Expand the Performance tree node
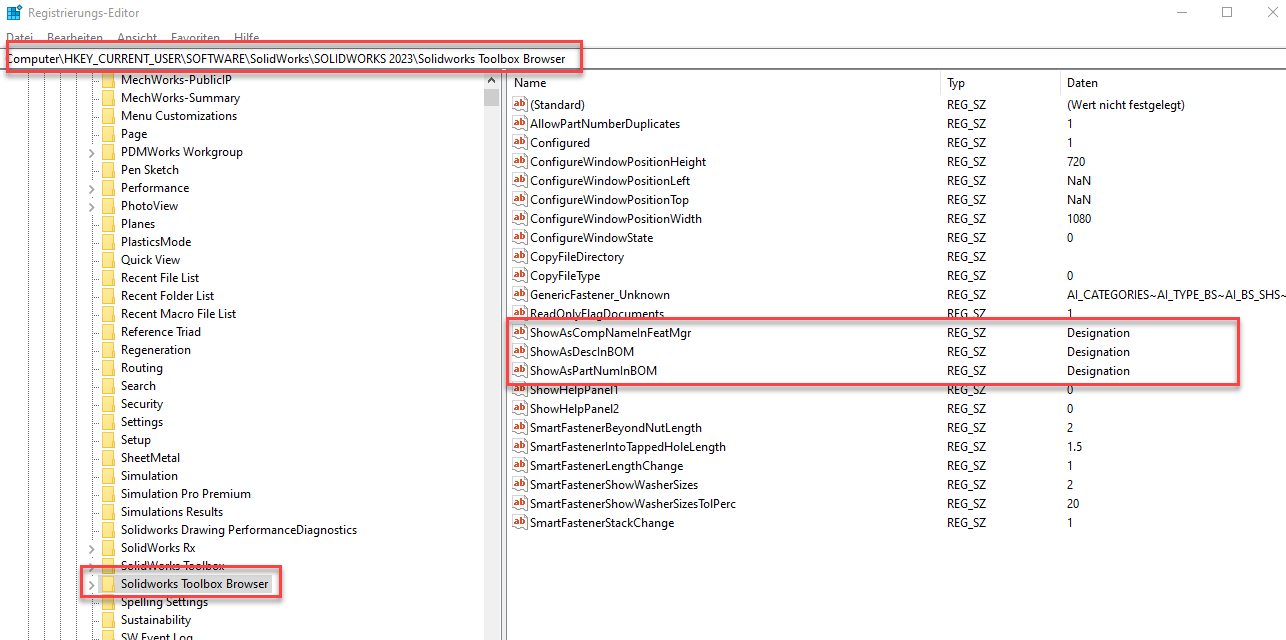Image resolution: width=1286 pixels, height=640 pixels. coord(92,188)
